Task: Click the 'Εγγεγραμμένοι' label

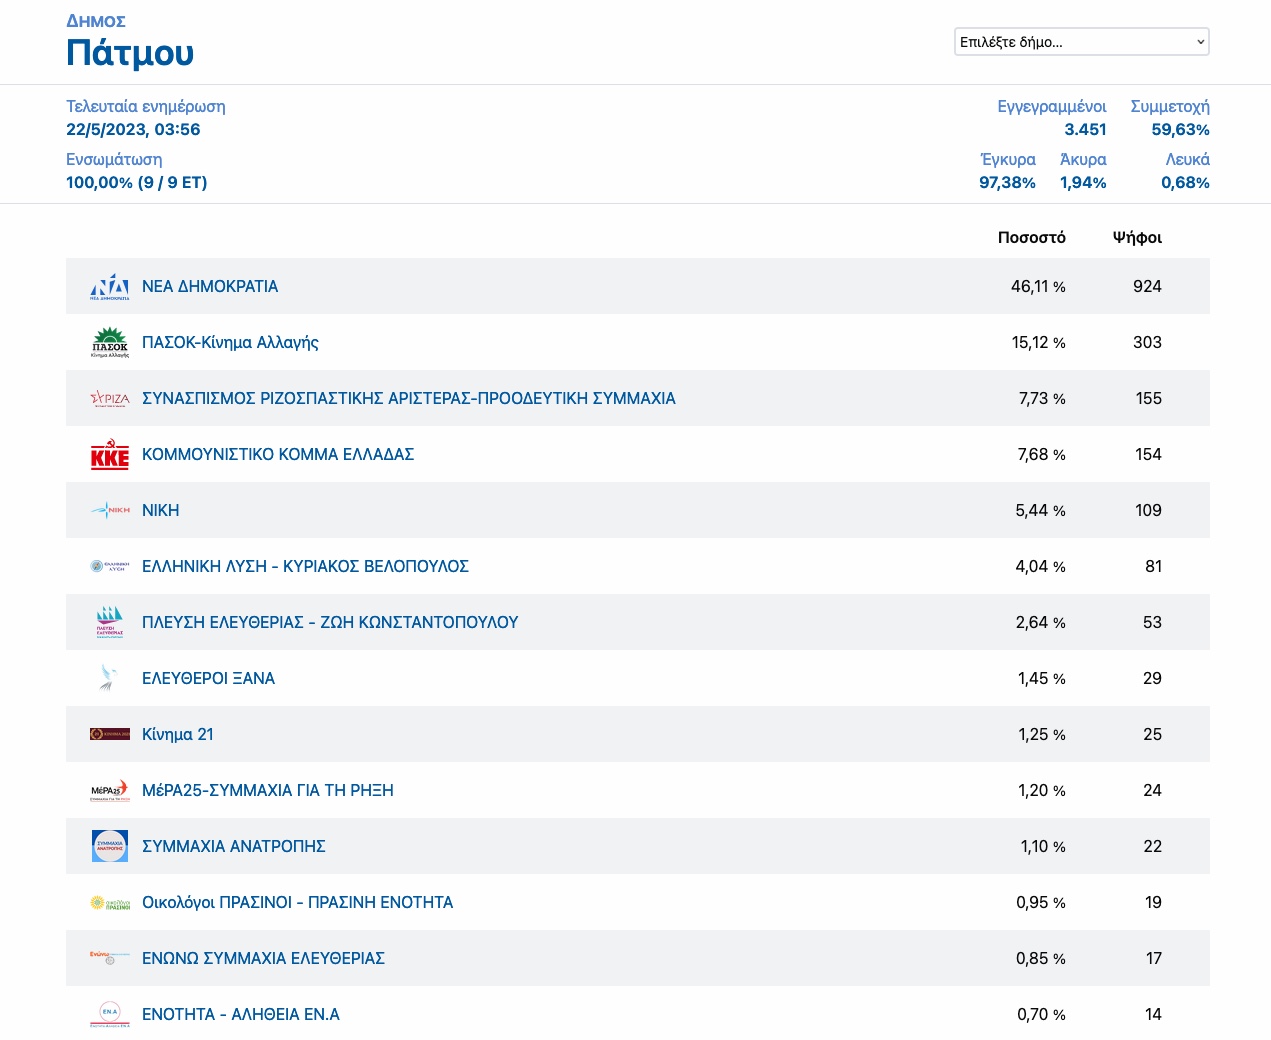Action: [1052, 106]
